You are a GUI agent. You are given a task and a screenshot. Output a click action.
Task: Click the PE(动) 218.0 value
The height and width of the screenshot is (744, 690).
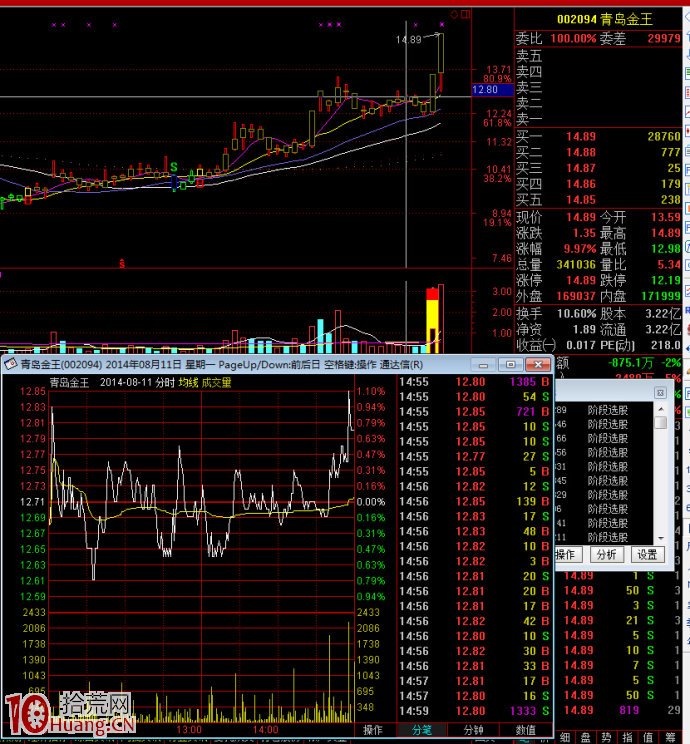tap(665, 345)
